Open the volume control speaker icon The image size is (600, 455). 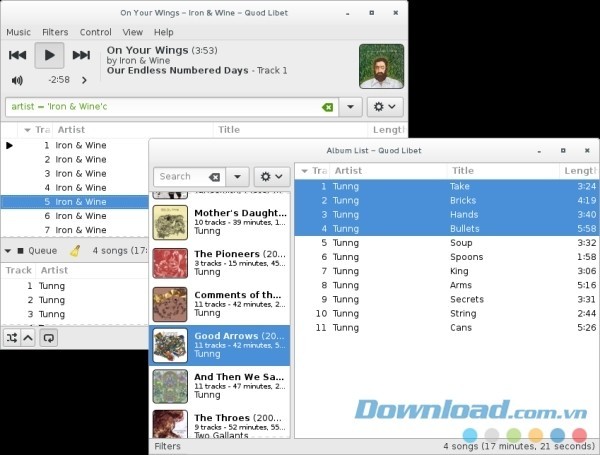17,79
